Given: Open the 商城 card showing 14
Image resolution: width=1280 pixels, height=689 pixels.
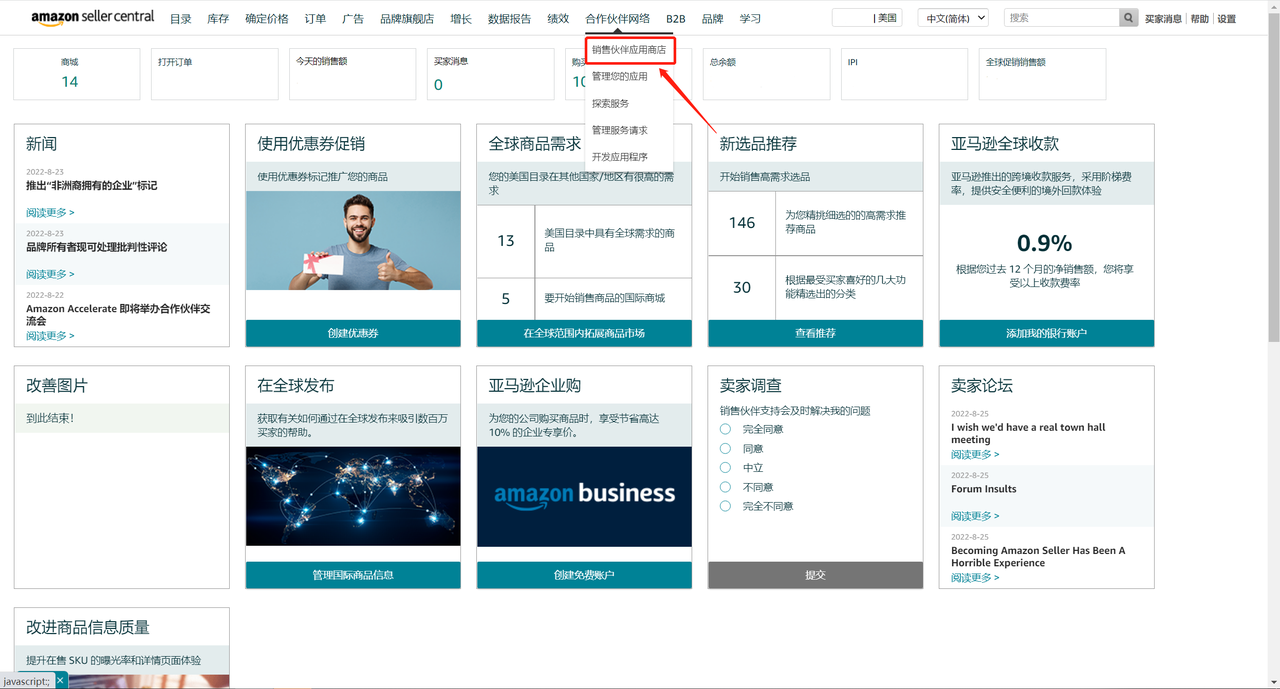Looking at the screenshot, I should tap(77, 74).
